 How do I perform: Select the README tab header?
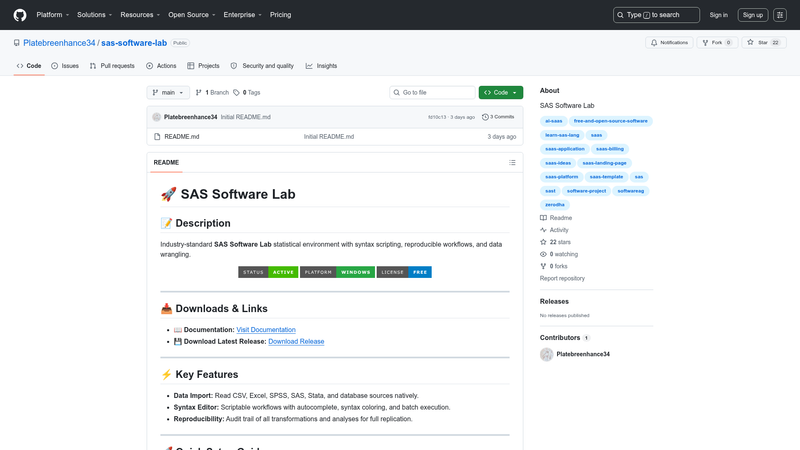click(166, 162)
